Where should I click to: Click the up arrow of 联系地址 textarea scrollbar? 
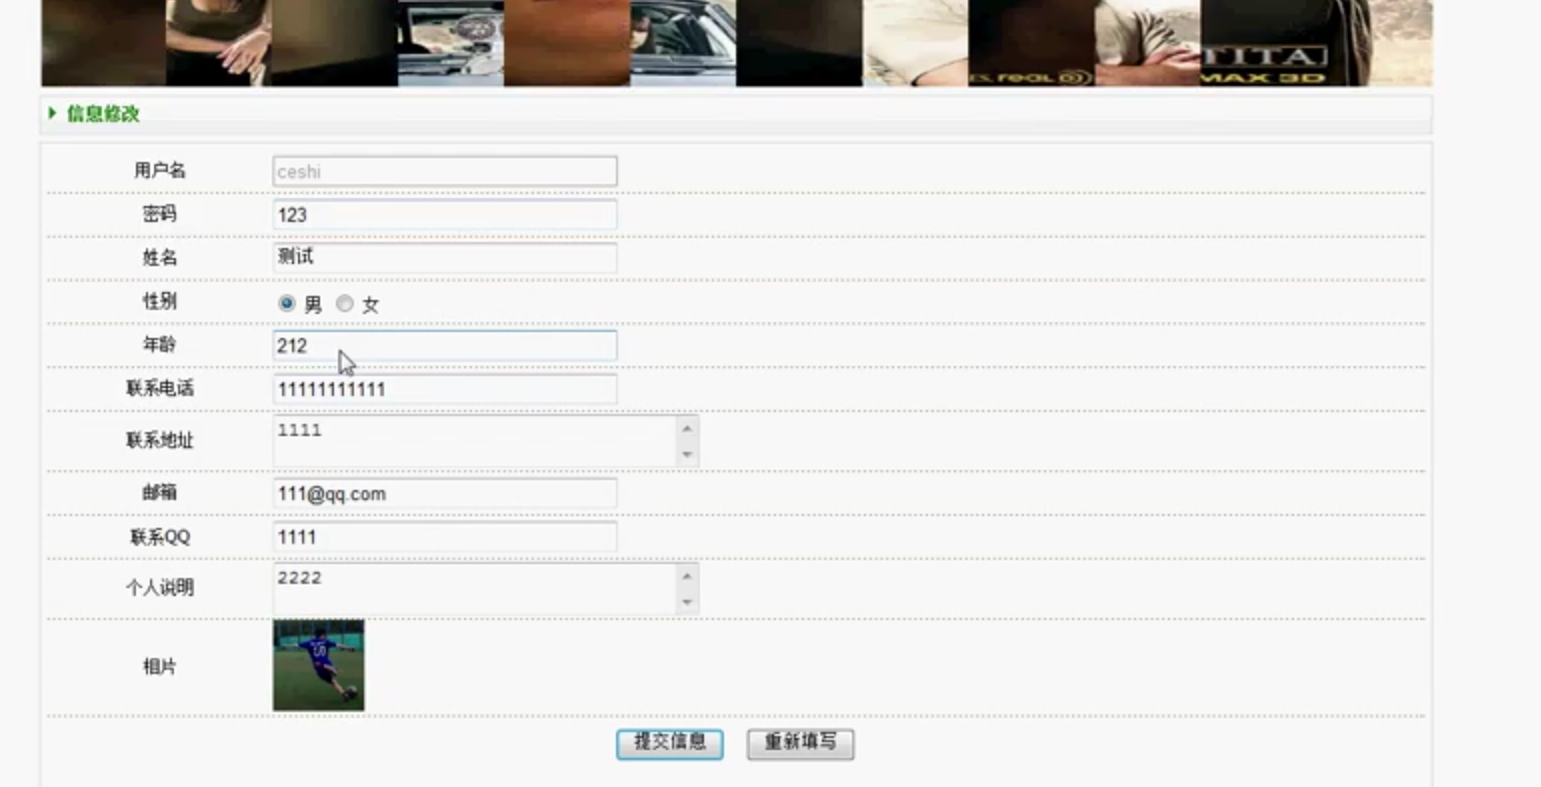(x=687, y=428)
